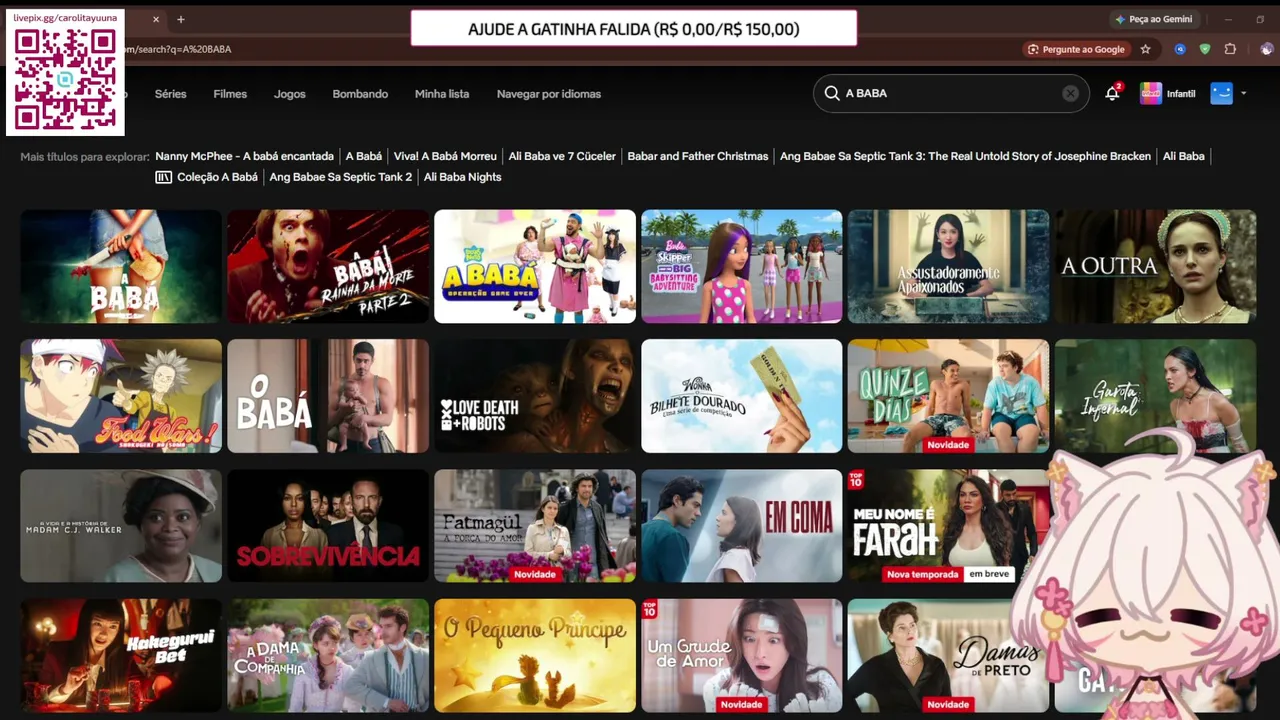Click the Pergunte ao Google button
The height and width of the screenshot is (720, 1280).
point(1076,49)
